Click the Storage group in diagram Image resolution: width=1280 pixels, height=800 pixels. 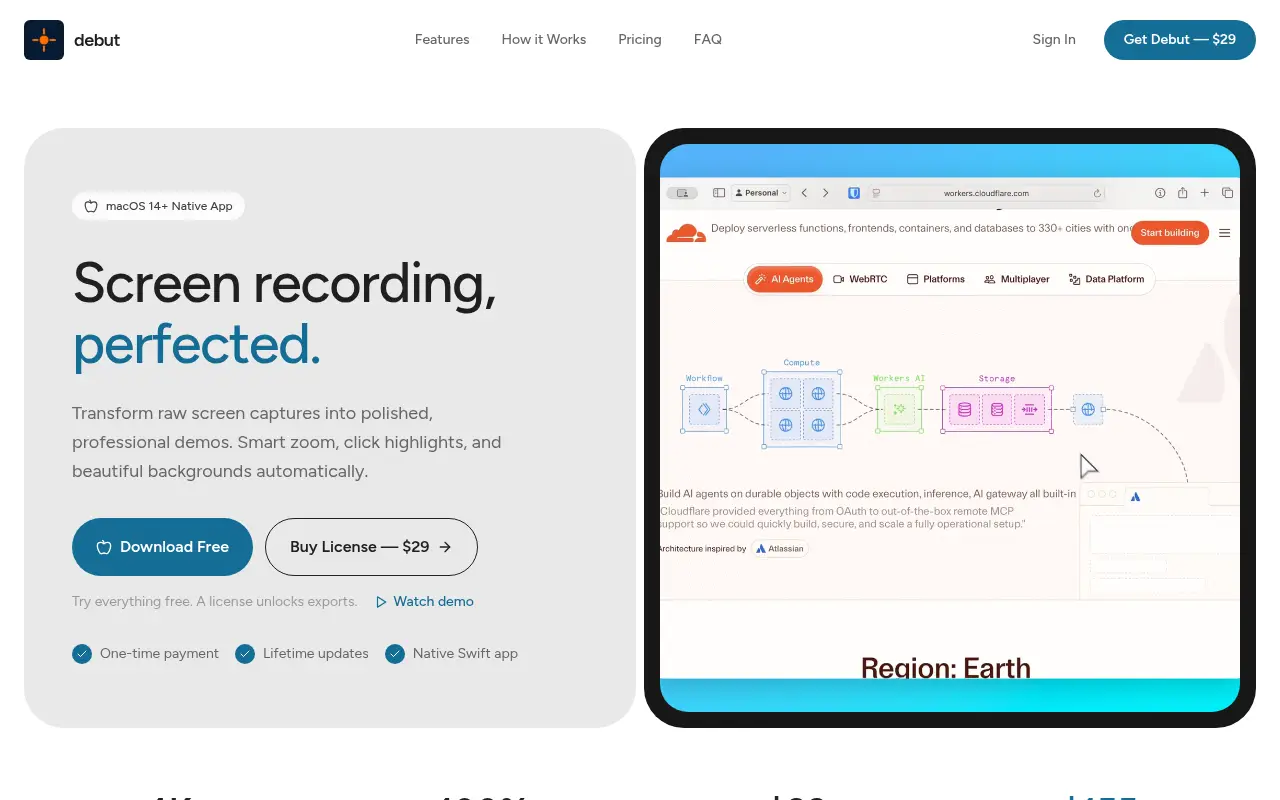click(997, 409)
